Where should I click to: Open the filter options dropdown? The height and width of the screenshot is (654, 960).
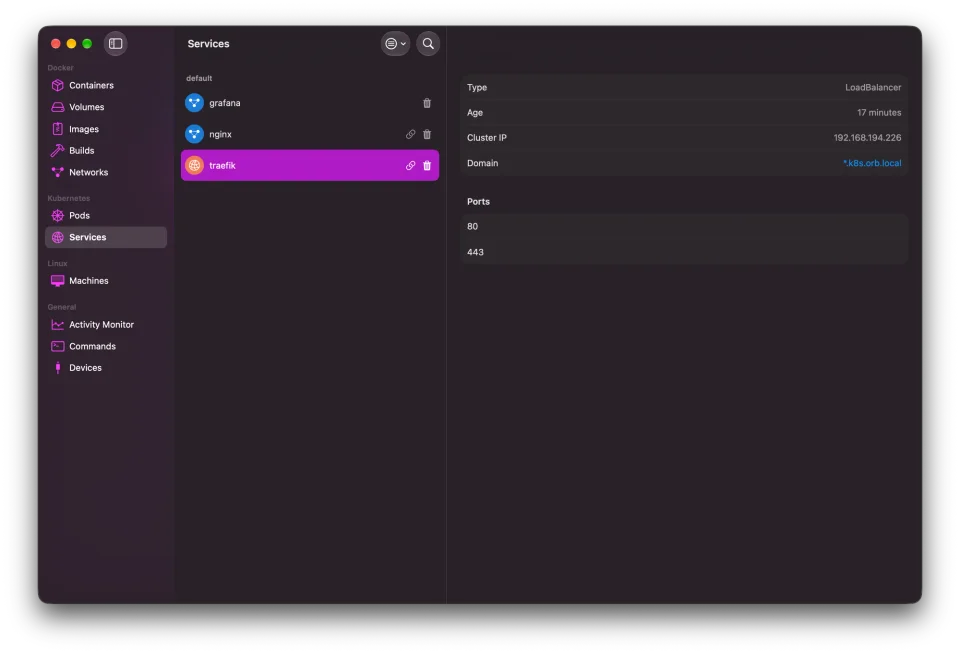(395, 43)
